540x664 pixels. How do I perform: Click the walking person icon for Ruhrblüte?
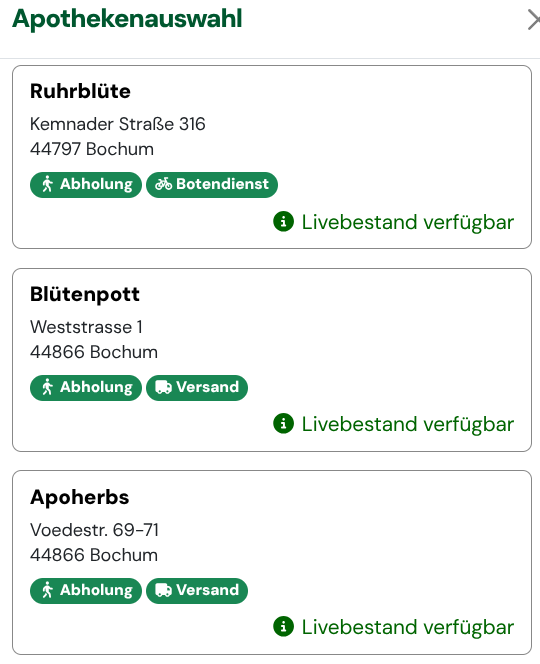tap(47, 184)
